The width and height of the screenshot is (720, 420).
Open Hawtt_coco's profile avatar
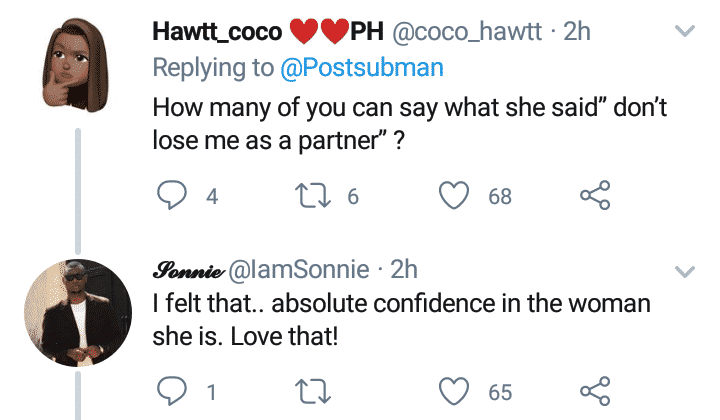pyautogui.click(x=78, y=55)
